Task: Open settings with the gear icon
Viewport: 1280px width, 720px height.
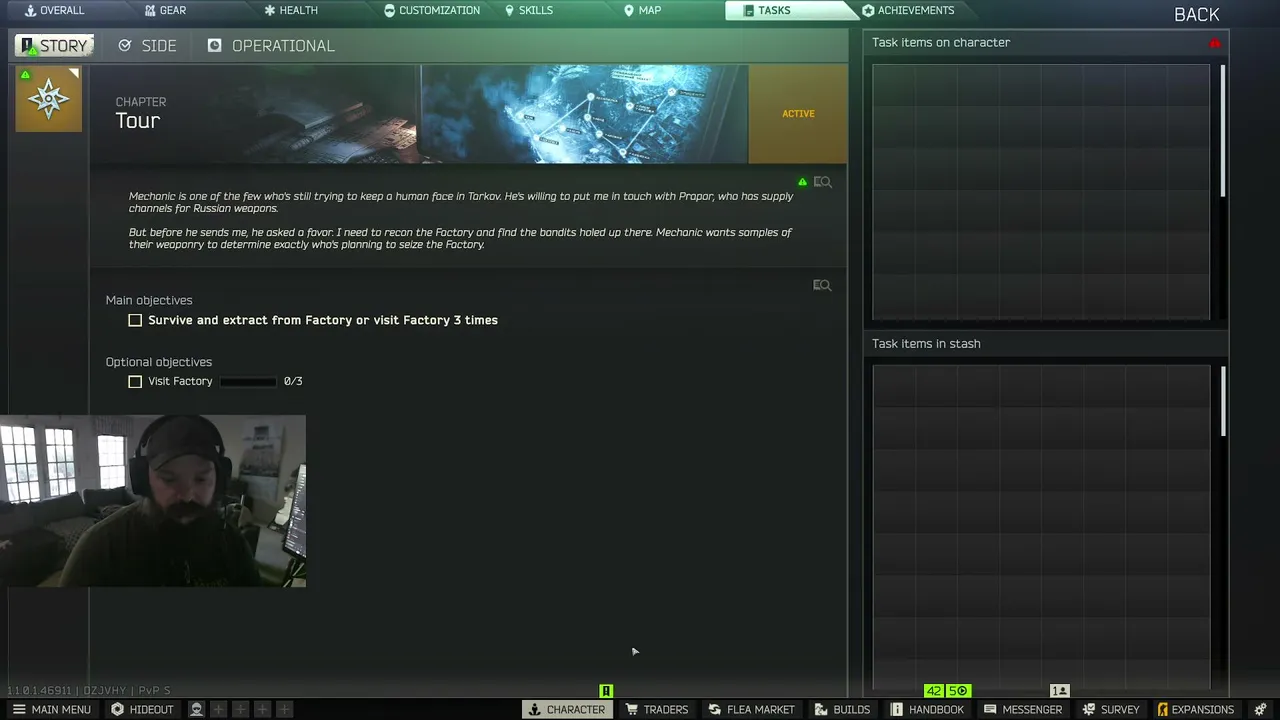Action: [1260, 710]
